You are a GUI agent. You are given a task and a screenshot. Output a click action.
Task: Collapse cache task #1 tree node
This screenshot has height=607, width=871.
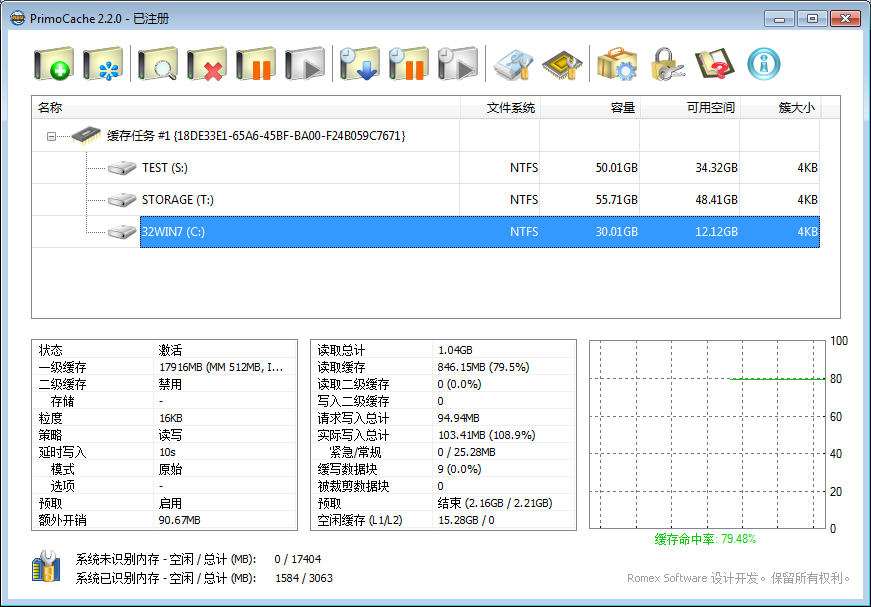tap(51, 136)
